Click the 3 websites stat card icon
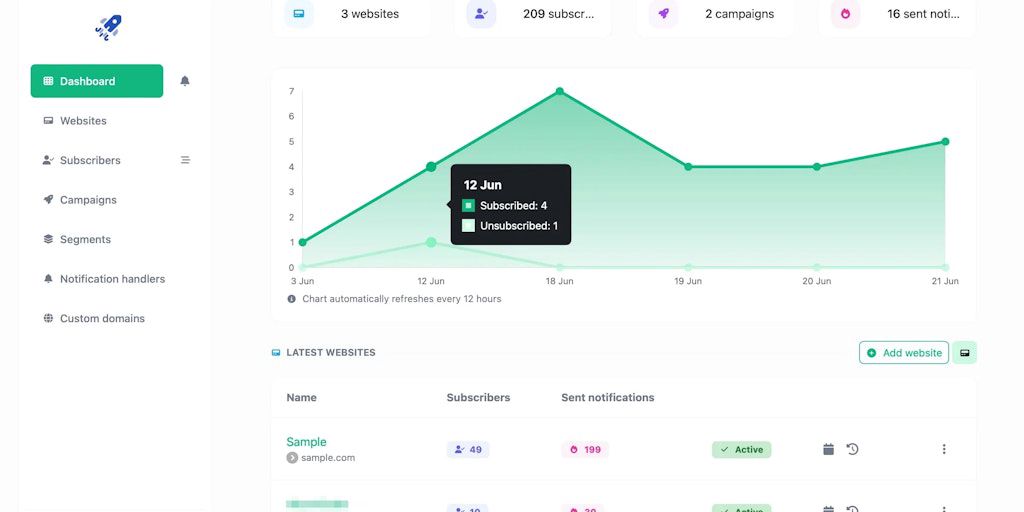 (x=298, y=14)
